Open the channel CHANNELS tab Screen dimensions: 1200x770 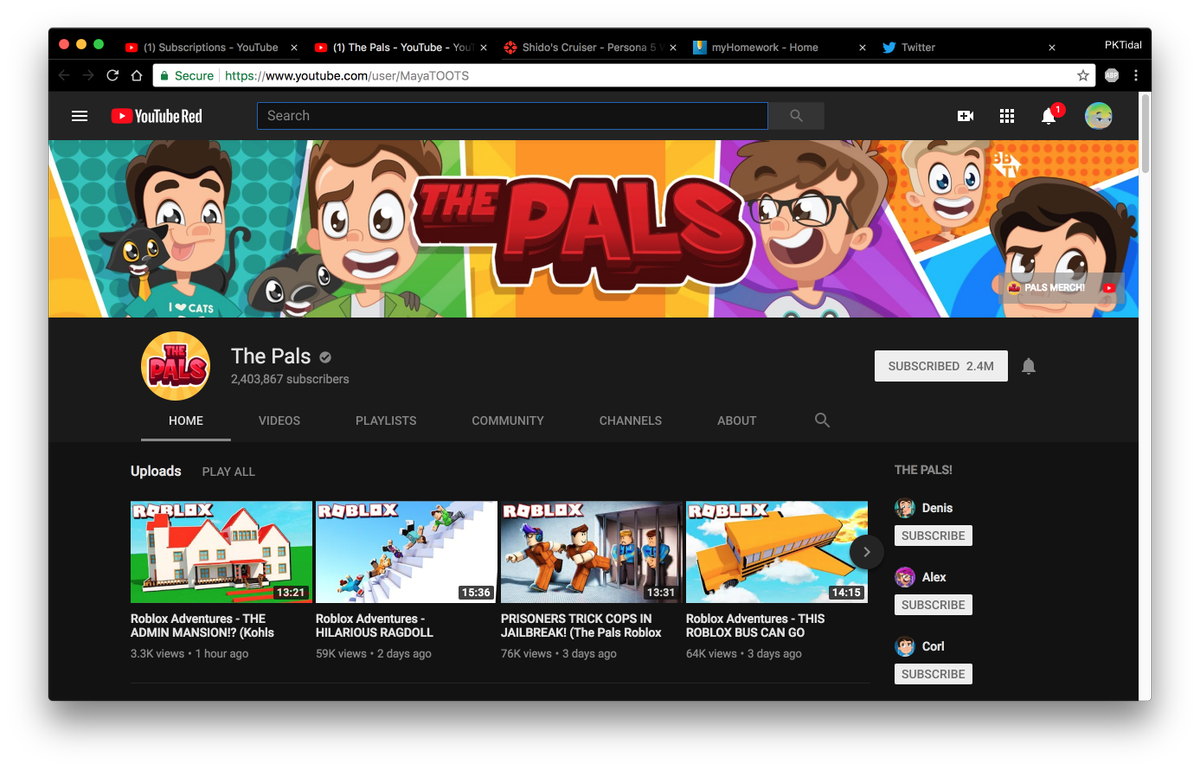(630, 420)
